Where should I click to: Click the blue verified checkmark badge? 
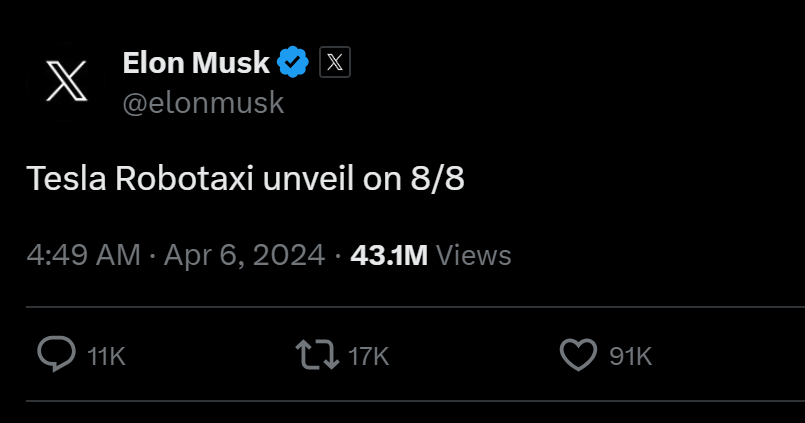click(x=293, y=63)
